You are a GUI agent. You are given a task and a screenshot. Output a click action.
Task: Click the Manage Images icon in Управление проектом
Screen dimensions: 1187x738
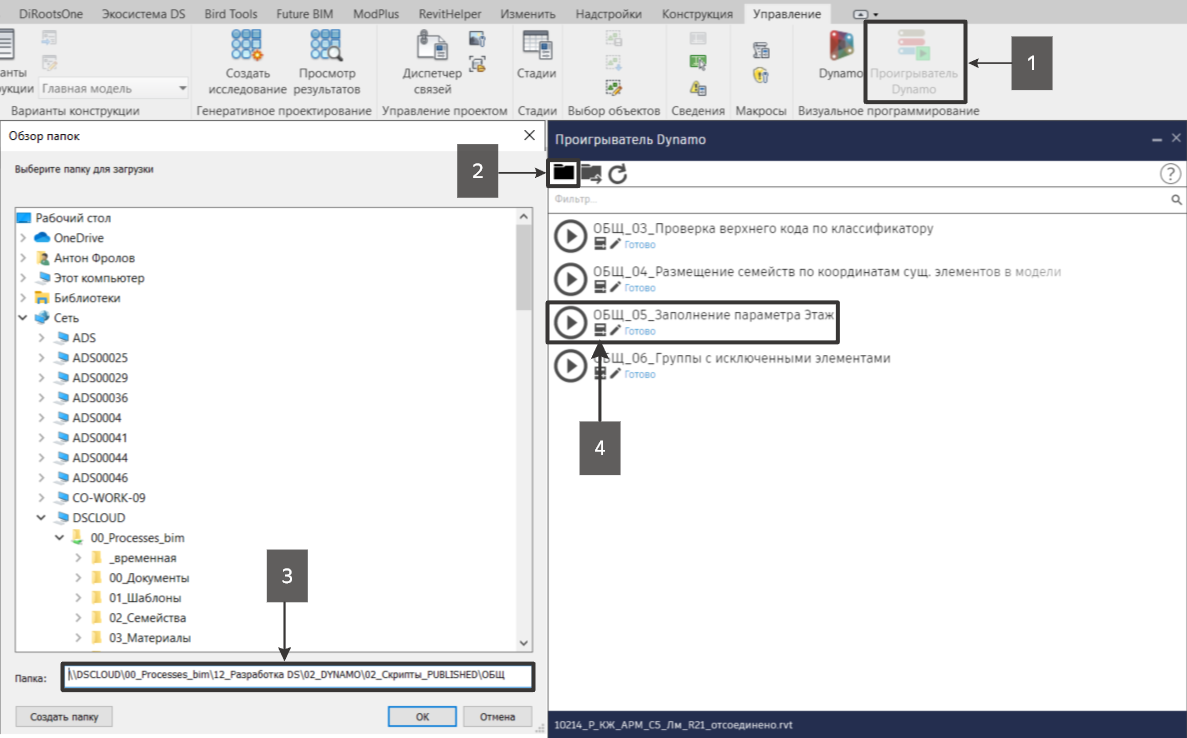477,39
